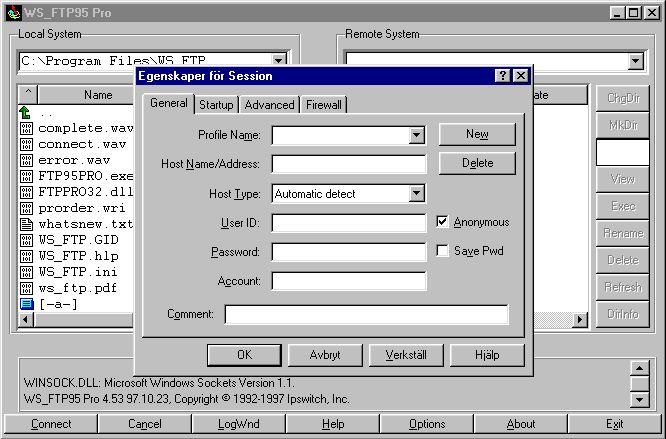Open the Options button

(x=427, y=424)
